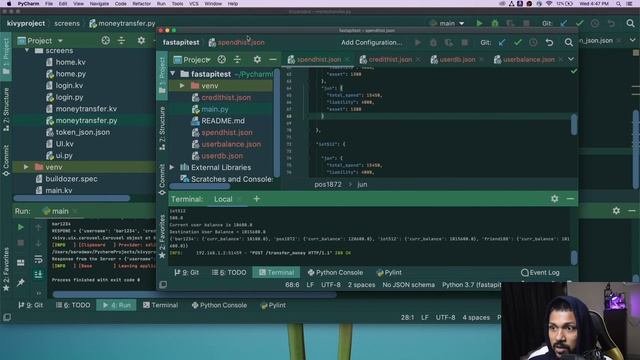Open Navigate menu in macOS menu bar
The image size is (640, 360).
coord(99,4)
